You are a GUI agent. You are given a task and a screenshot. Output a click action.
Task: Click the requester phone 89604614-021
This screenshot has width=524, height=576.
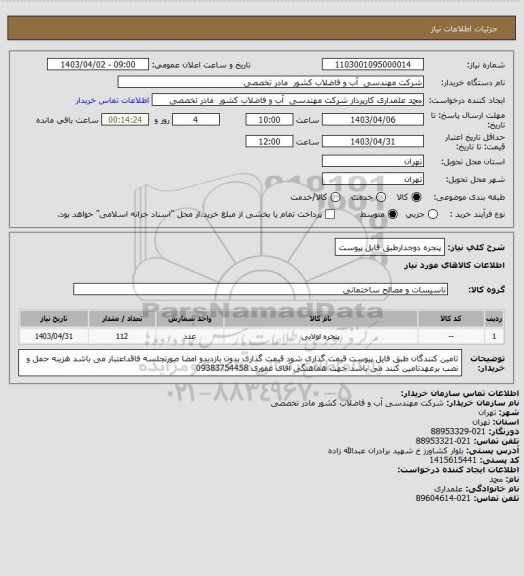pos(443,498)
